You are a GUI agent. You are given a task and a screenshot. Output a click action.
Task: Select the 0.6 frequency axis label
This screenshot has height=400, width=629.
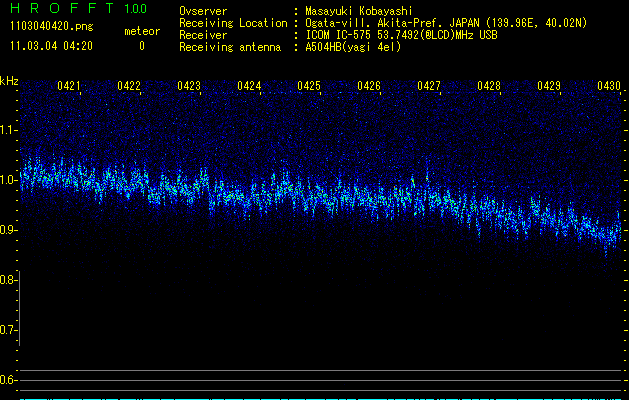coord(9,380)
